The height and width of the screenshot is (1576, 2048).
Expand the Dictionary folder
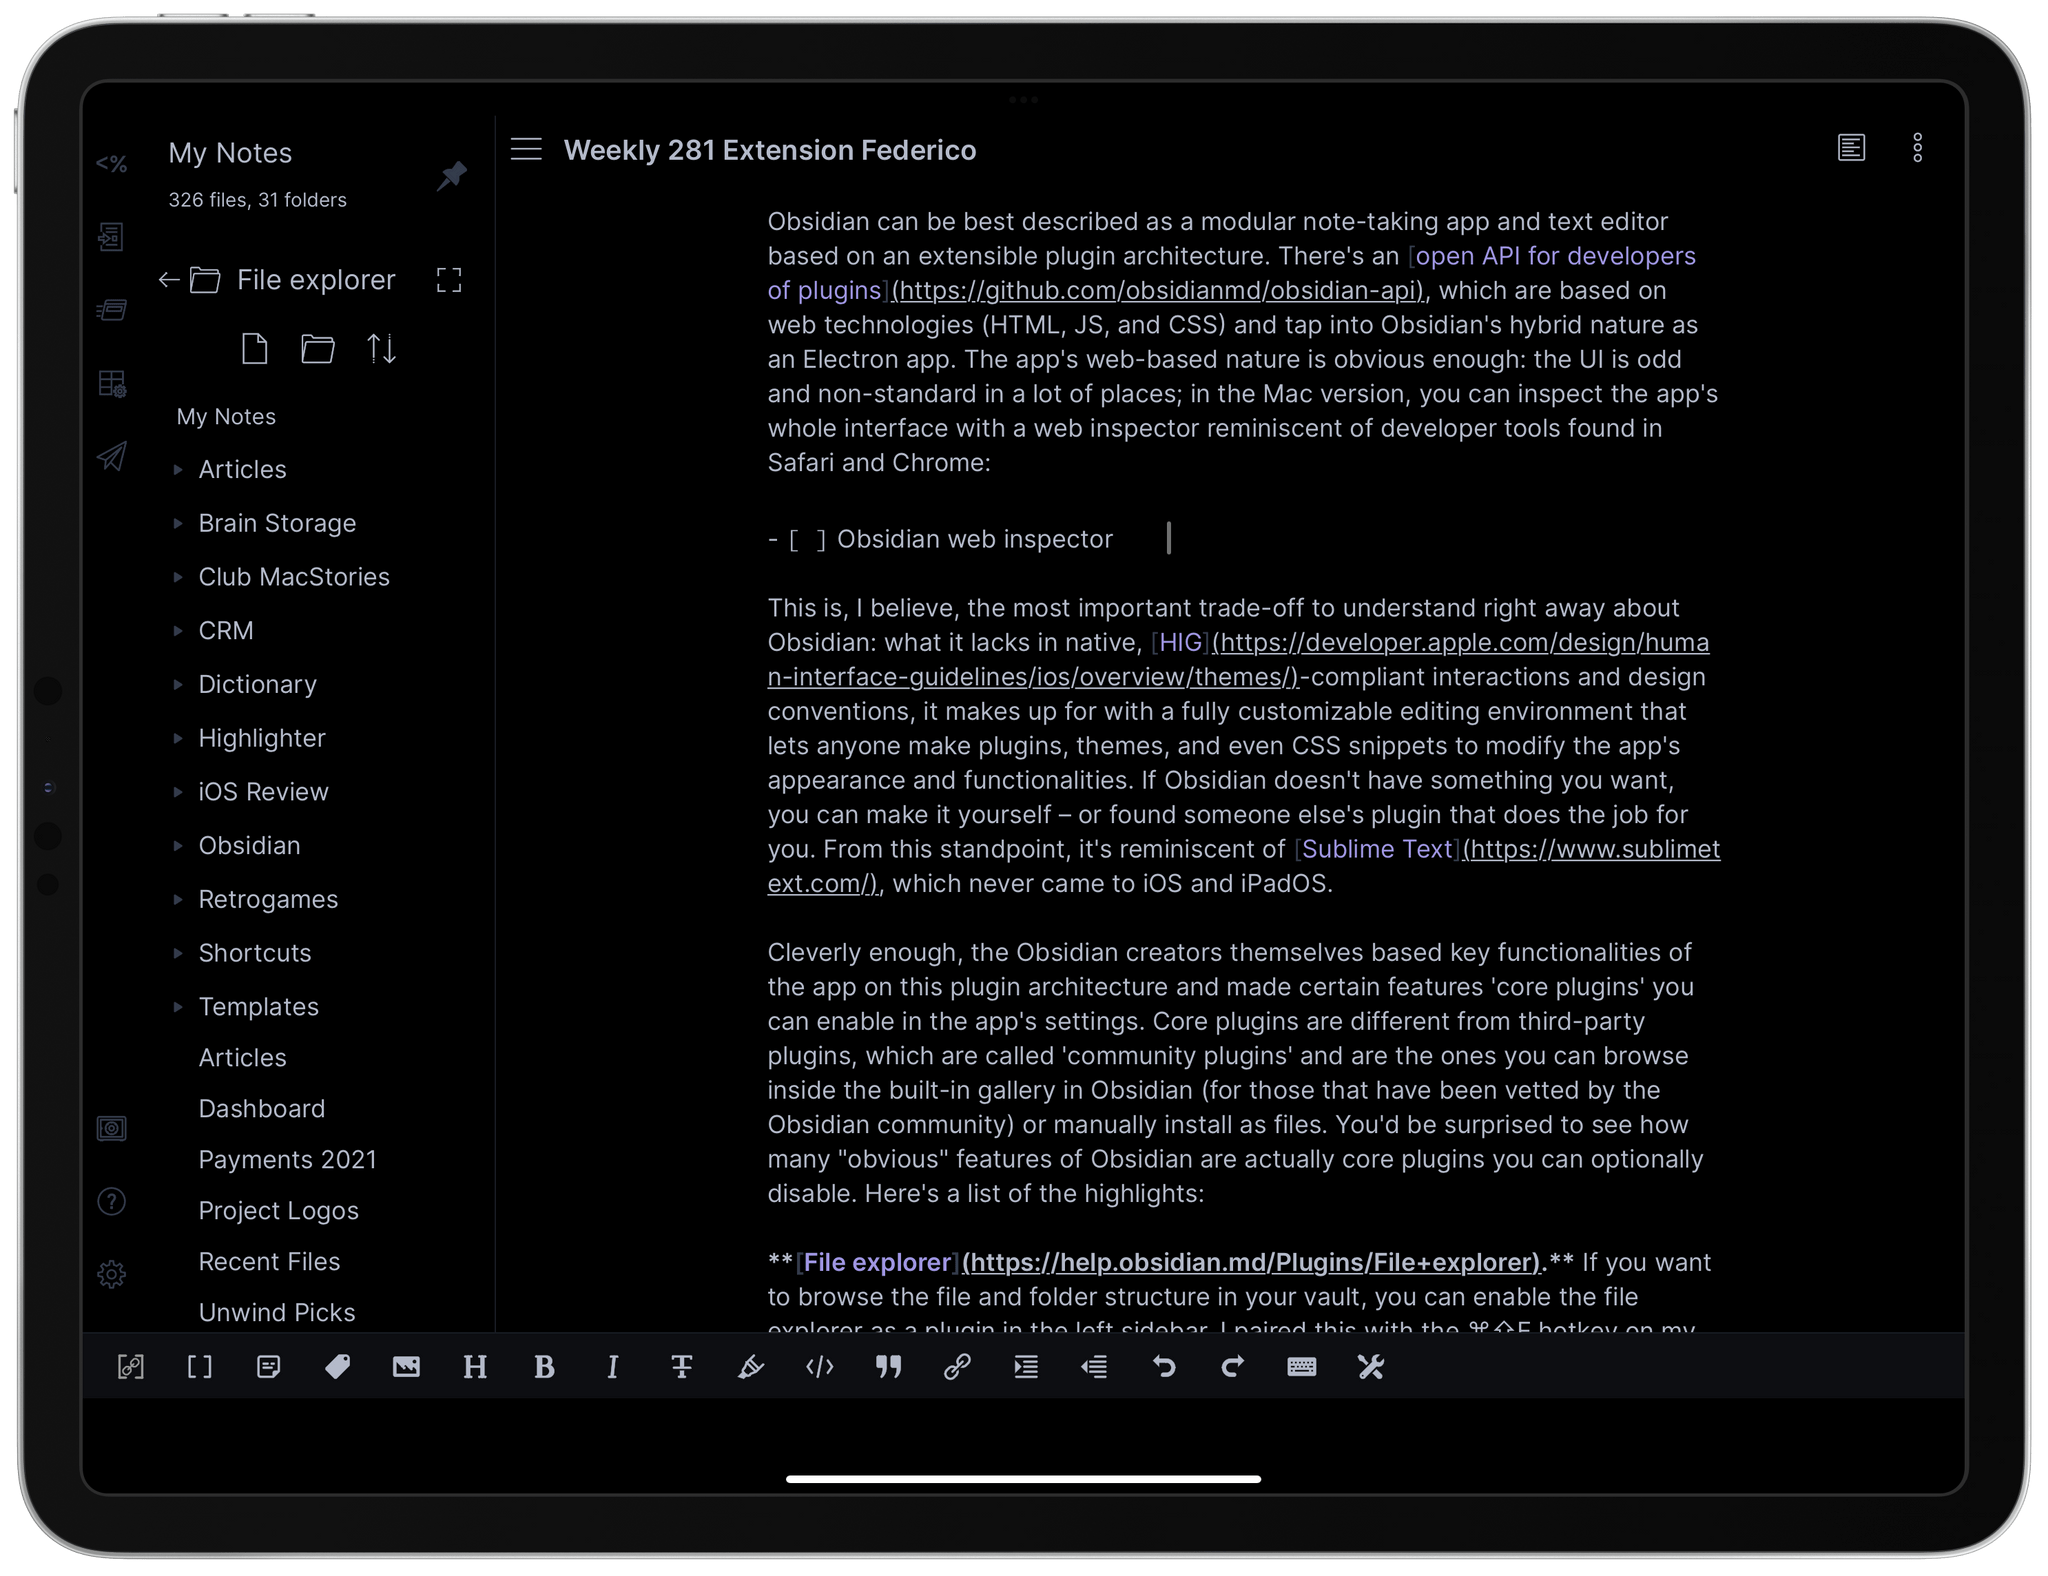pos(178,684)
